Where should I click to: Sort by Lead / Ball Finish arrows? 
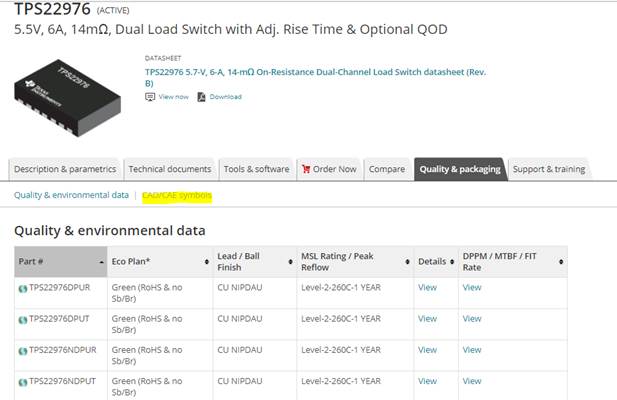coord(290,262)
